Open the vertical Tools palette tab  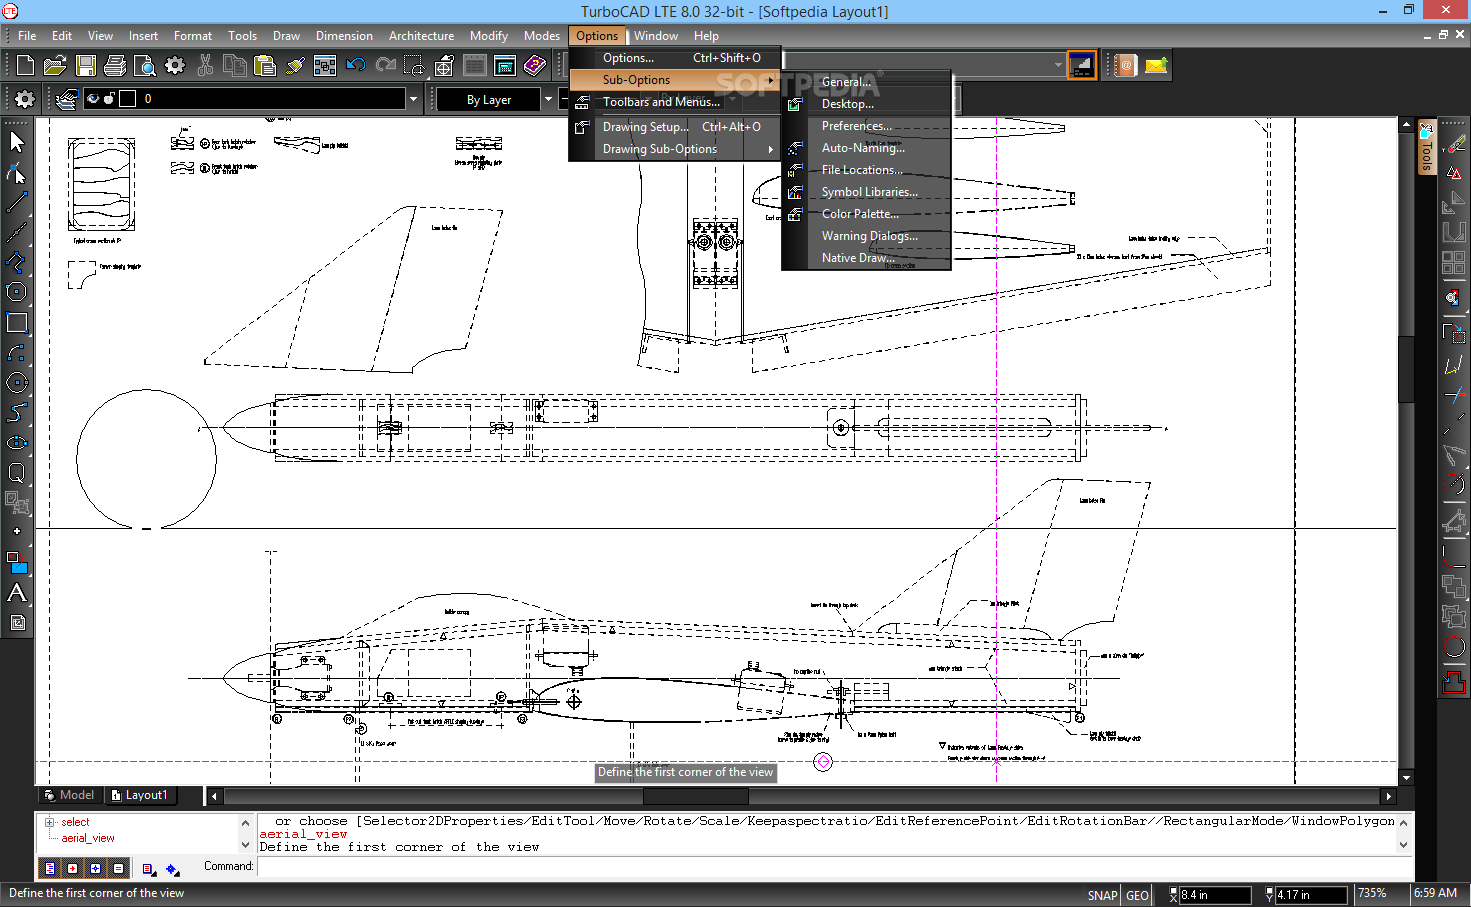click(x=1427, y=148)
